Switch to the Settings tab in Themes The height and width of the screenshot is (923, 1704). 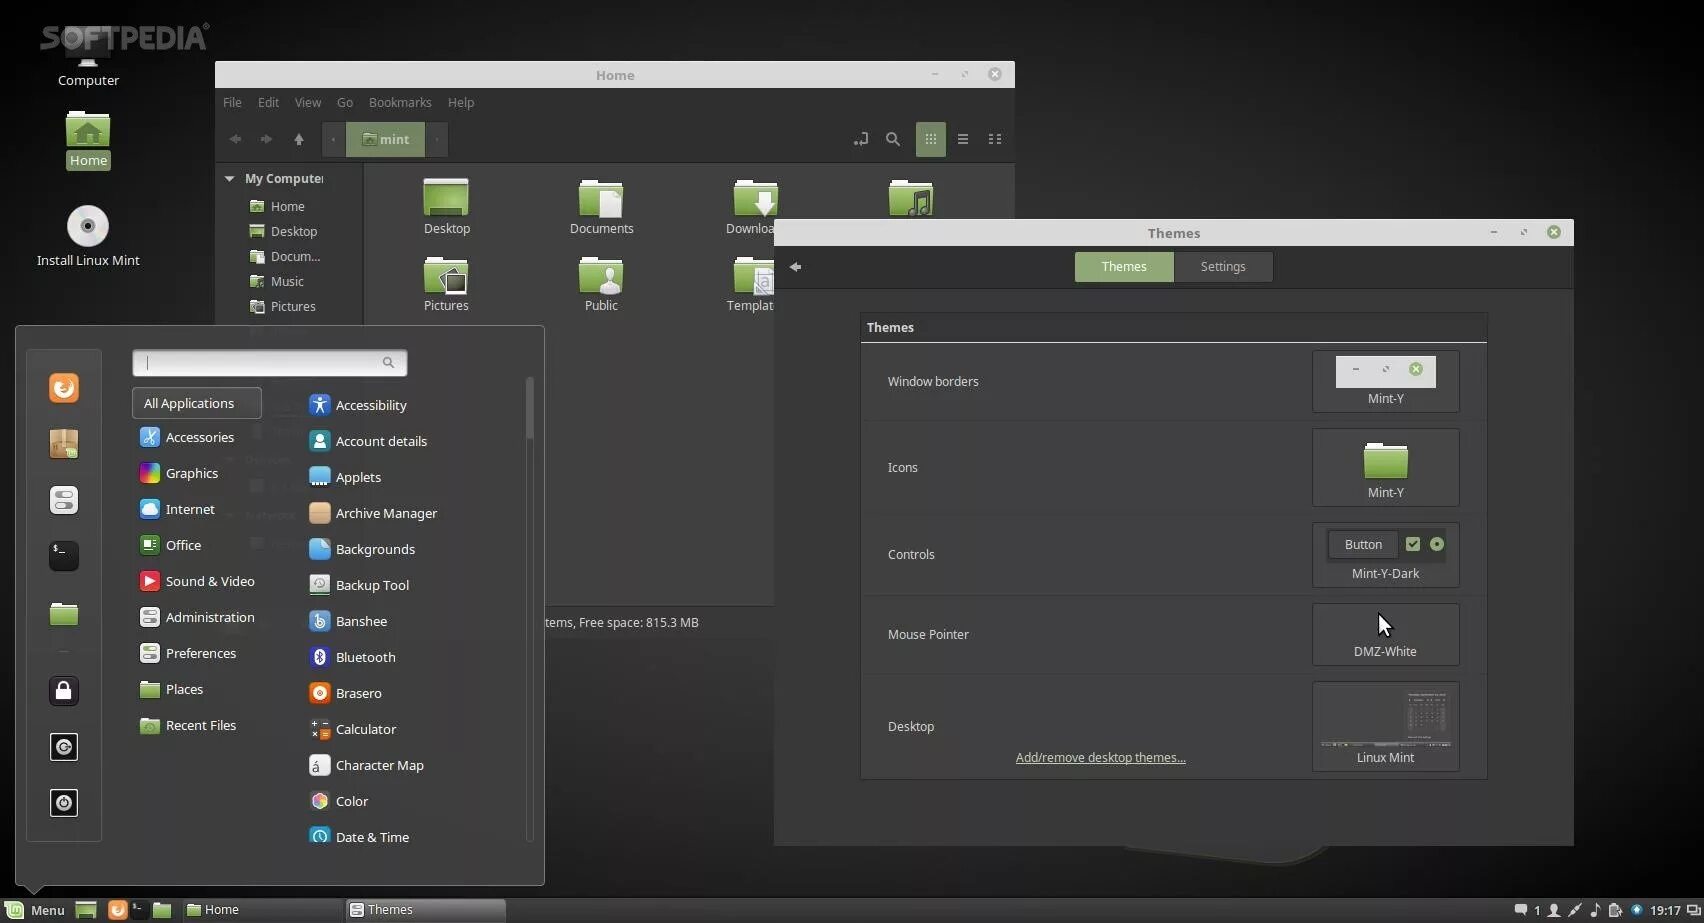[x=1222, y=266]
